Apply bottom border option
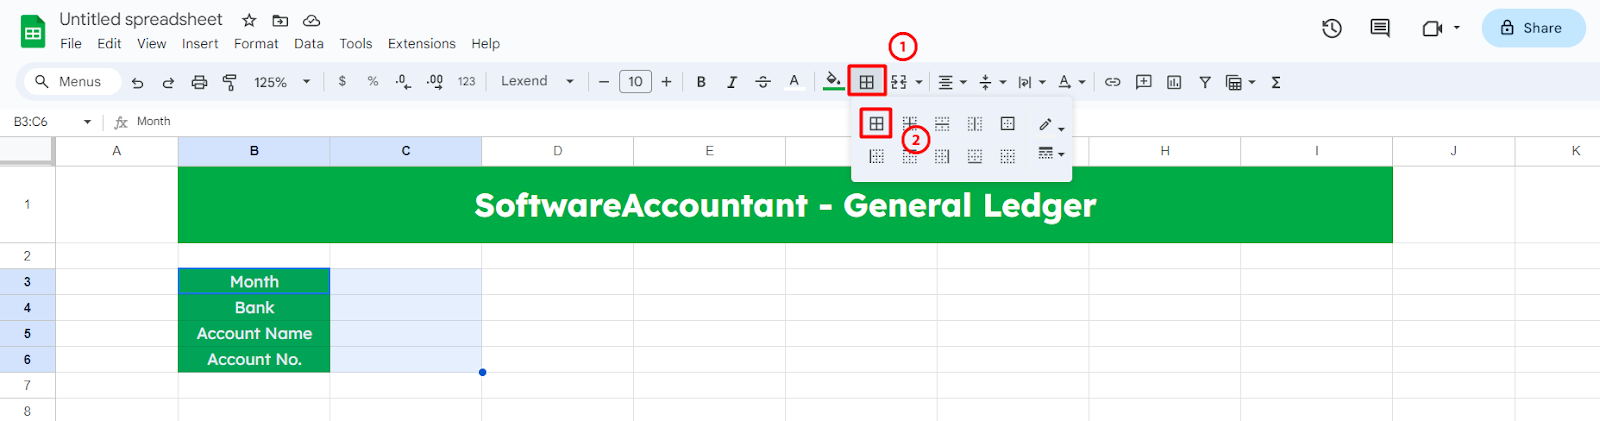 (975, 156)
